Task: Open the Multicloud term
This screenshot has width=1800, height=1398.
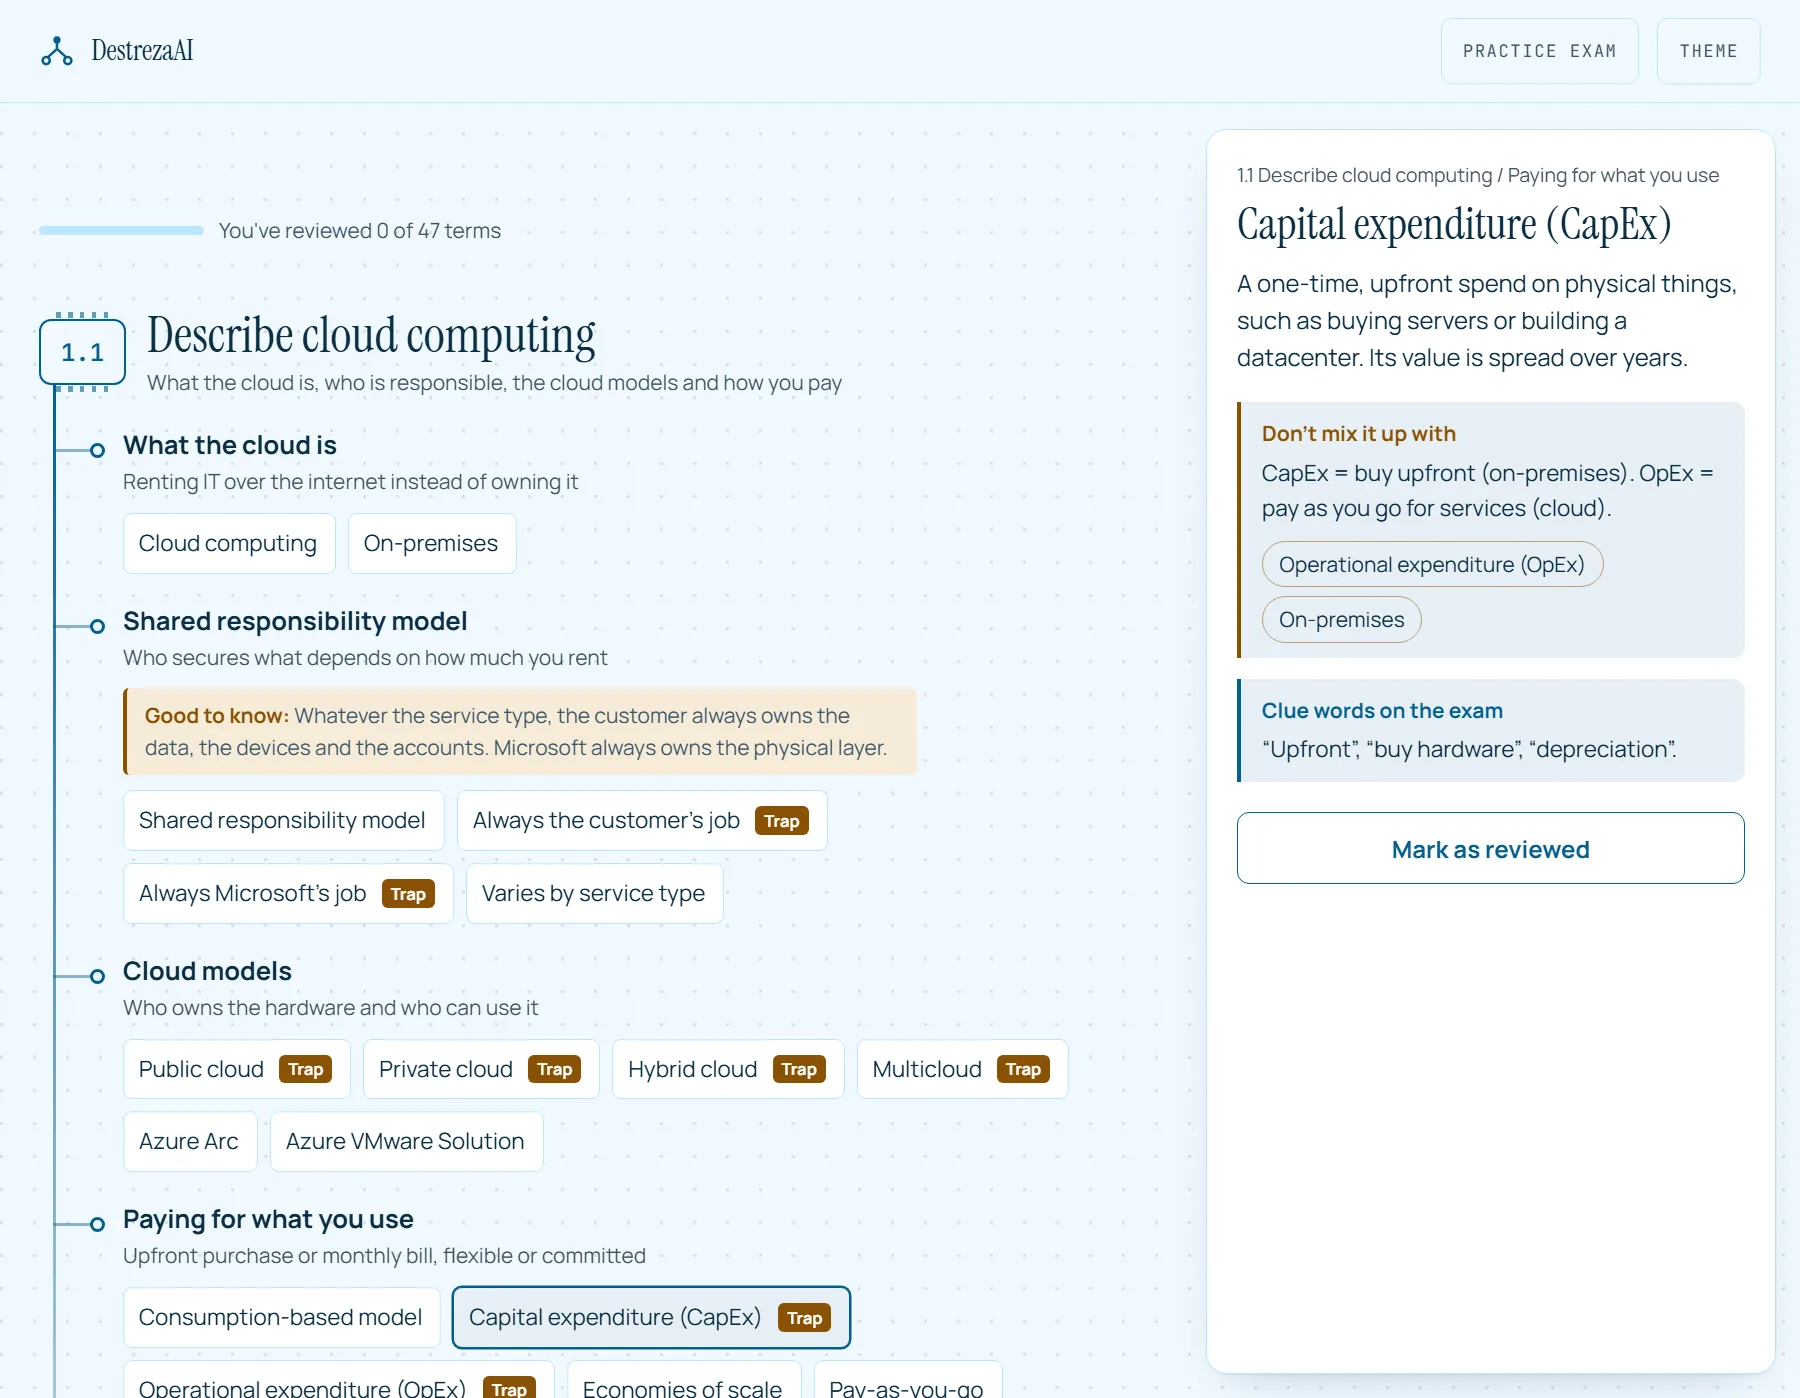Action: (x=962, y=1069)
